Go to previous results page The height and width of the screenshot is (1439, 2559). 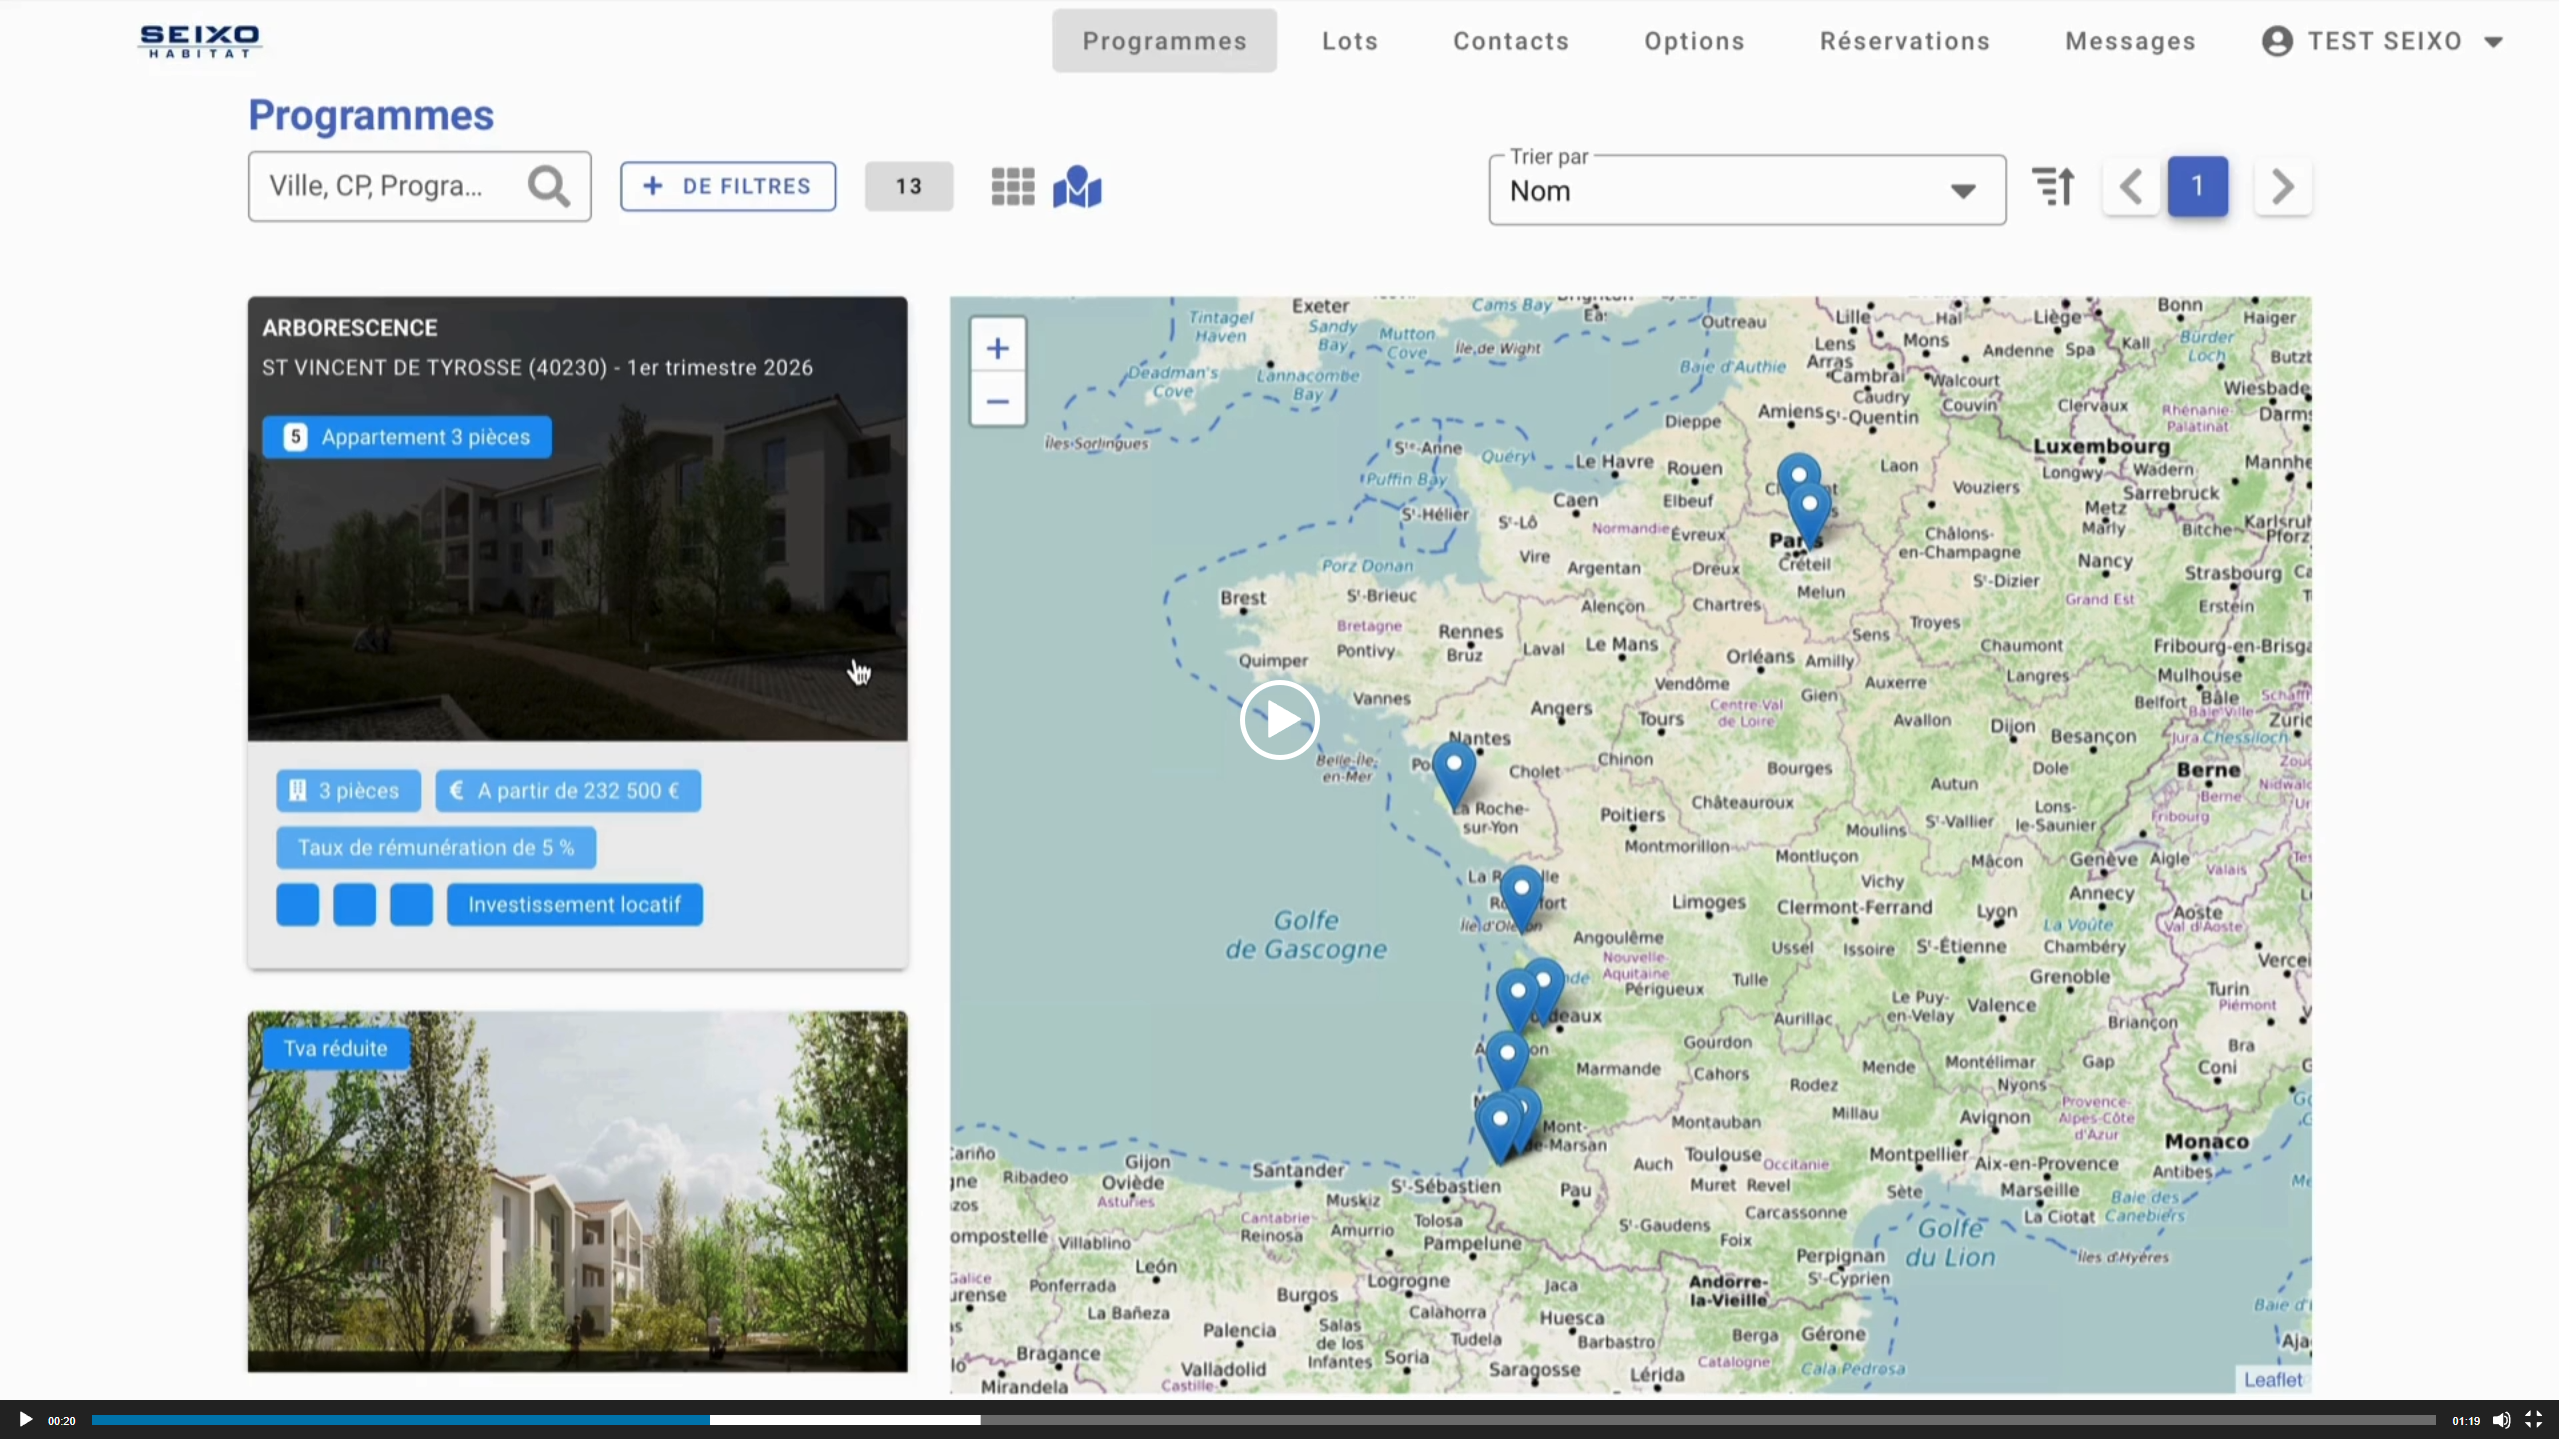2131,187
